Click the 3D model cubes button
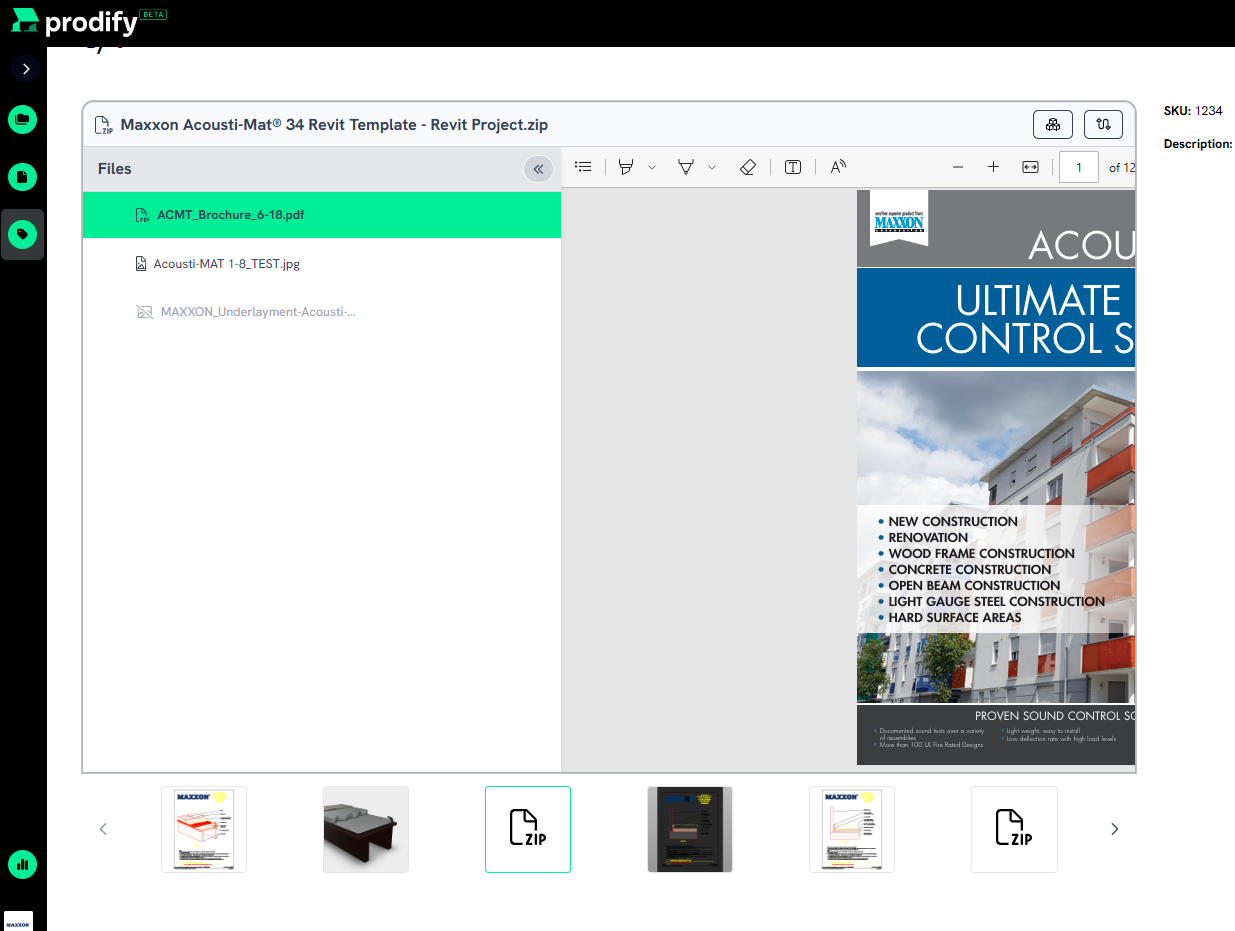This screenshot has width=1235, height=931. coord(1053,124)
